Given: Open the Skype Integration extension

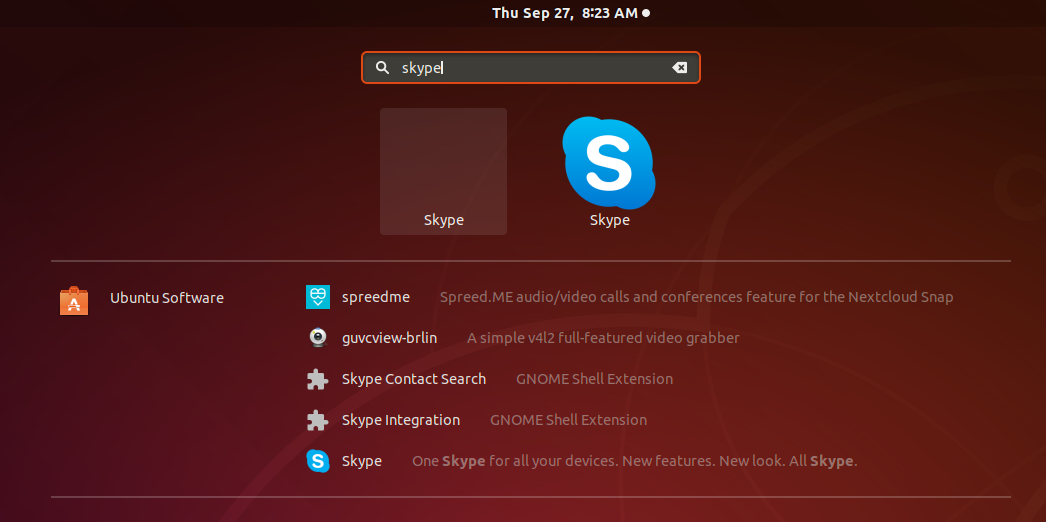Looking at the screenshot, I should [x=401, y=420].
